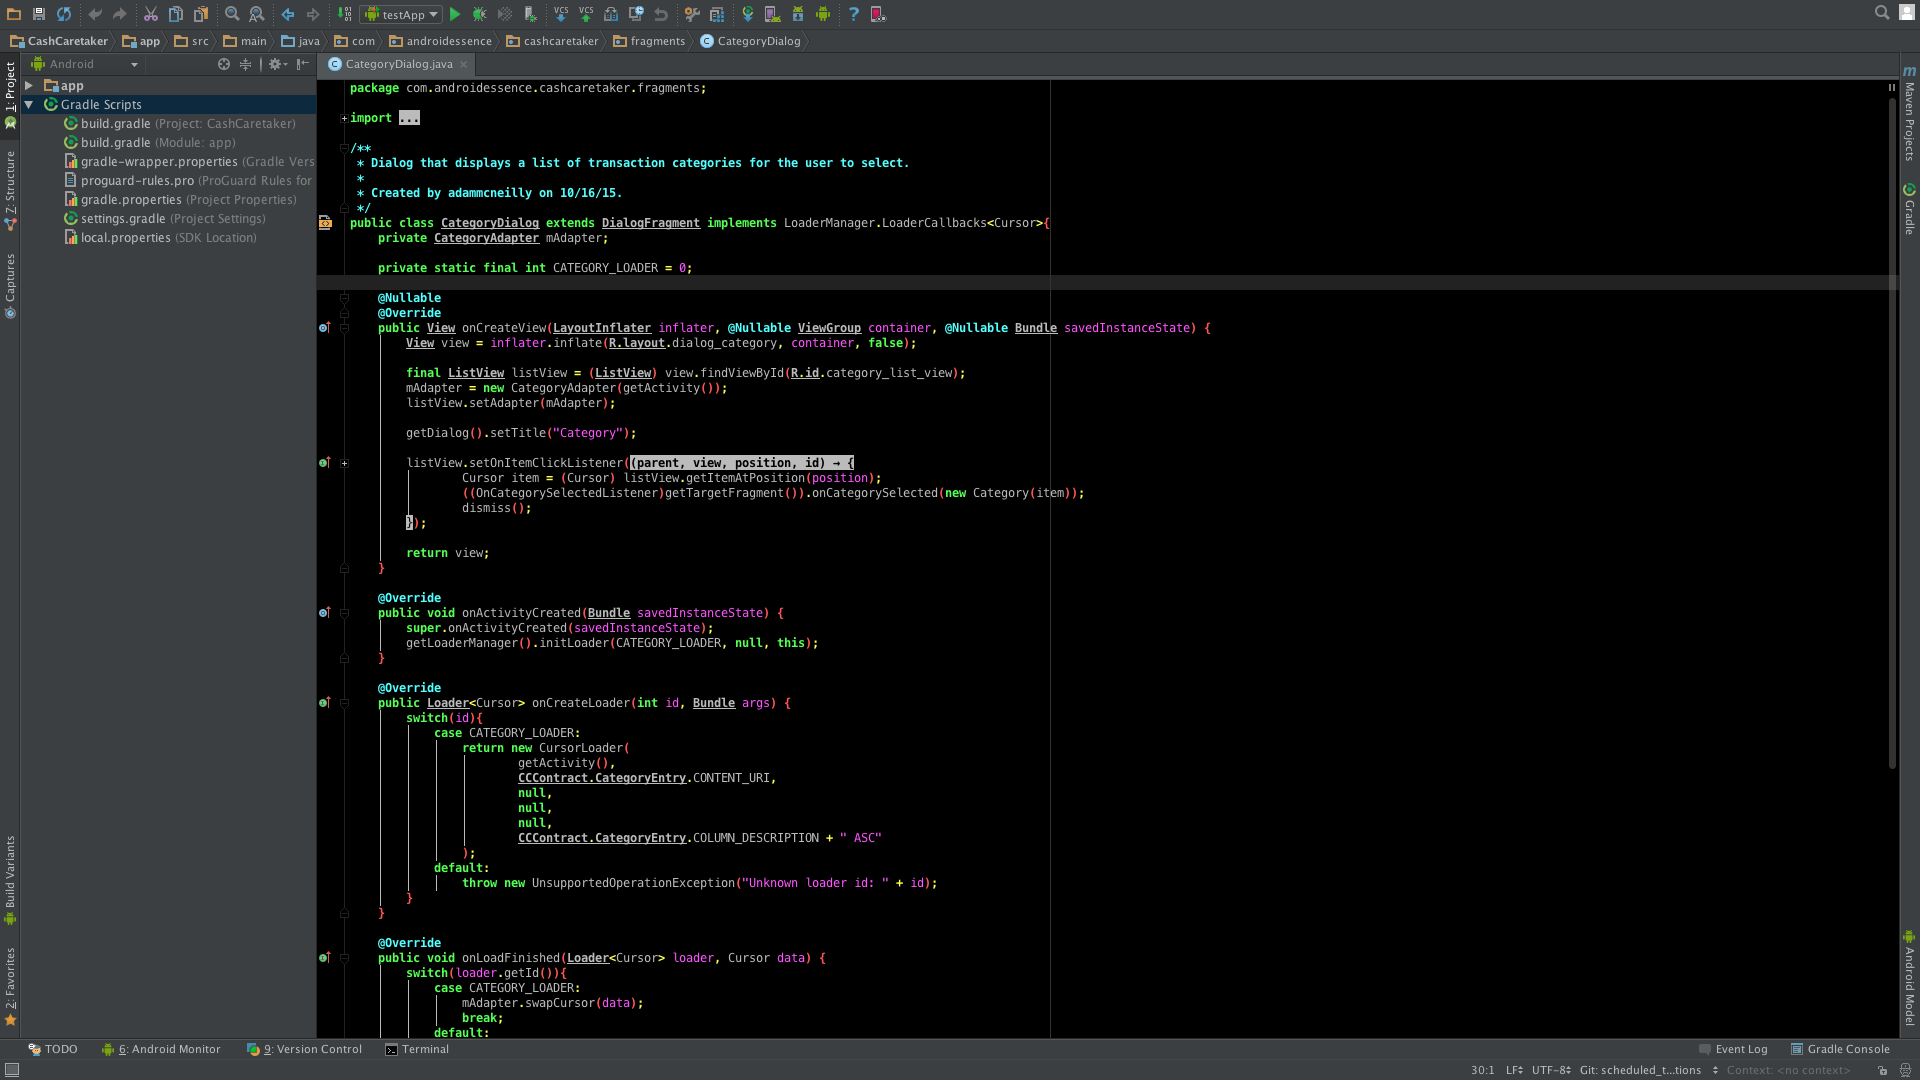
Task: Open the Maven Projects side panel
Action: 1909,115
